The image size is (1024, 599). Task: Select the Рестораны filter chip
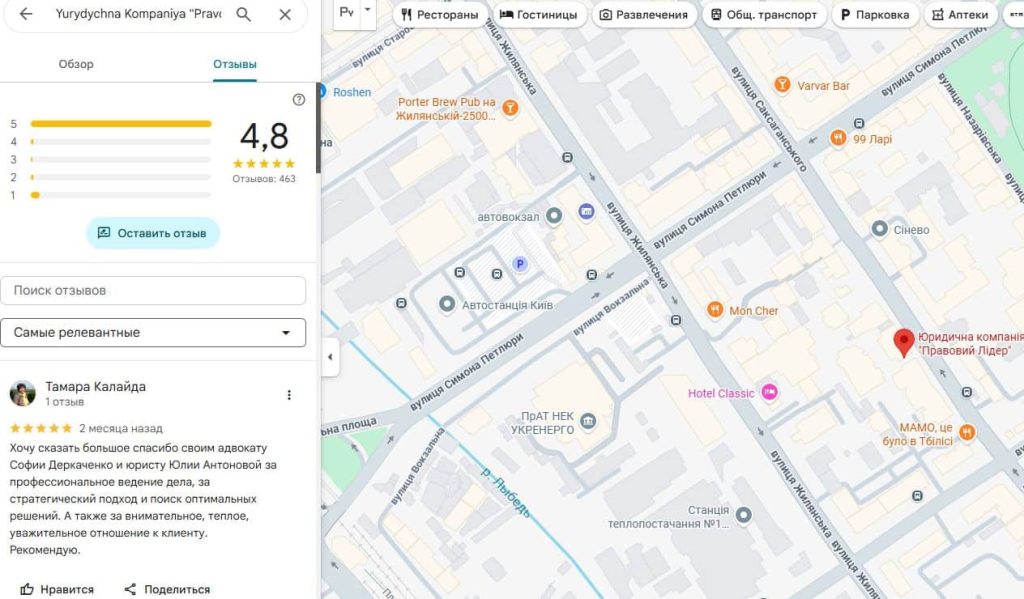pos(440,14)
